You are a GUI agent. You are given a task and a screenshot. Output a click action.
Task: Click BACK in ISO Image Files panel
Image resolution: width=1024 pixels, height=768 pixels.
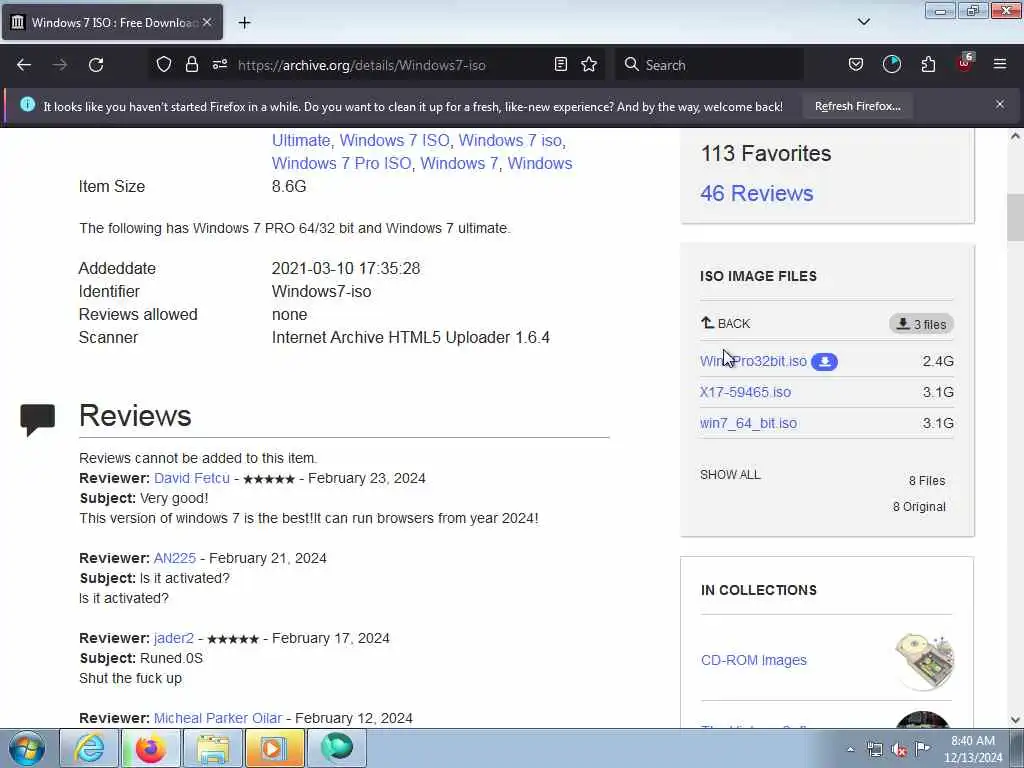pos(726,323)
